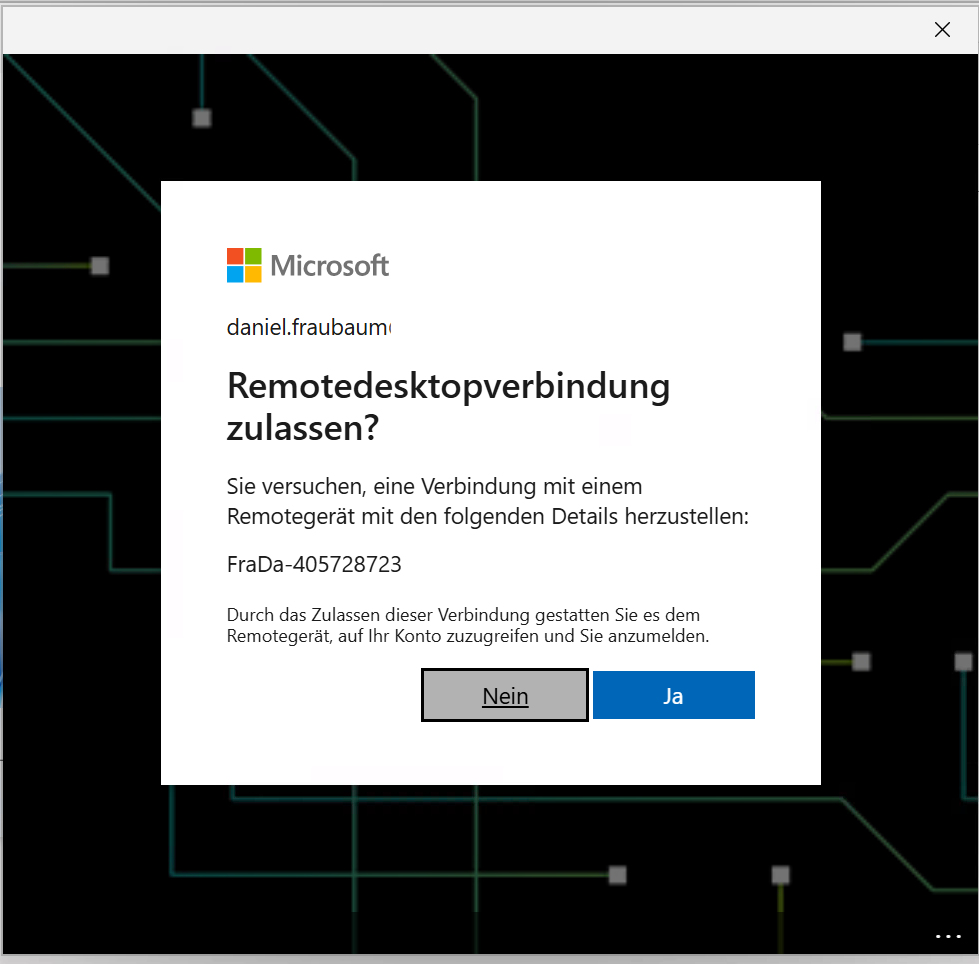Click the Microsoft four-square logo

(x=244, y=265)
